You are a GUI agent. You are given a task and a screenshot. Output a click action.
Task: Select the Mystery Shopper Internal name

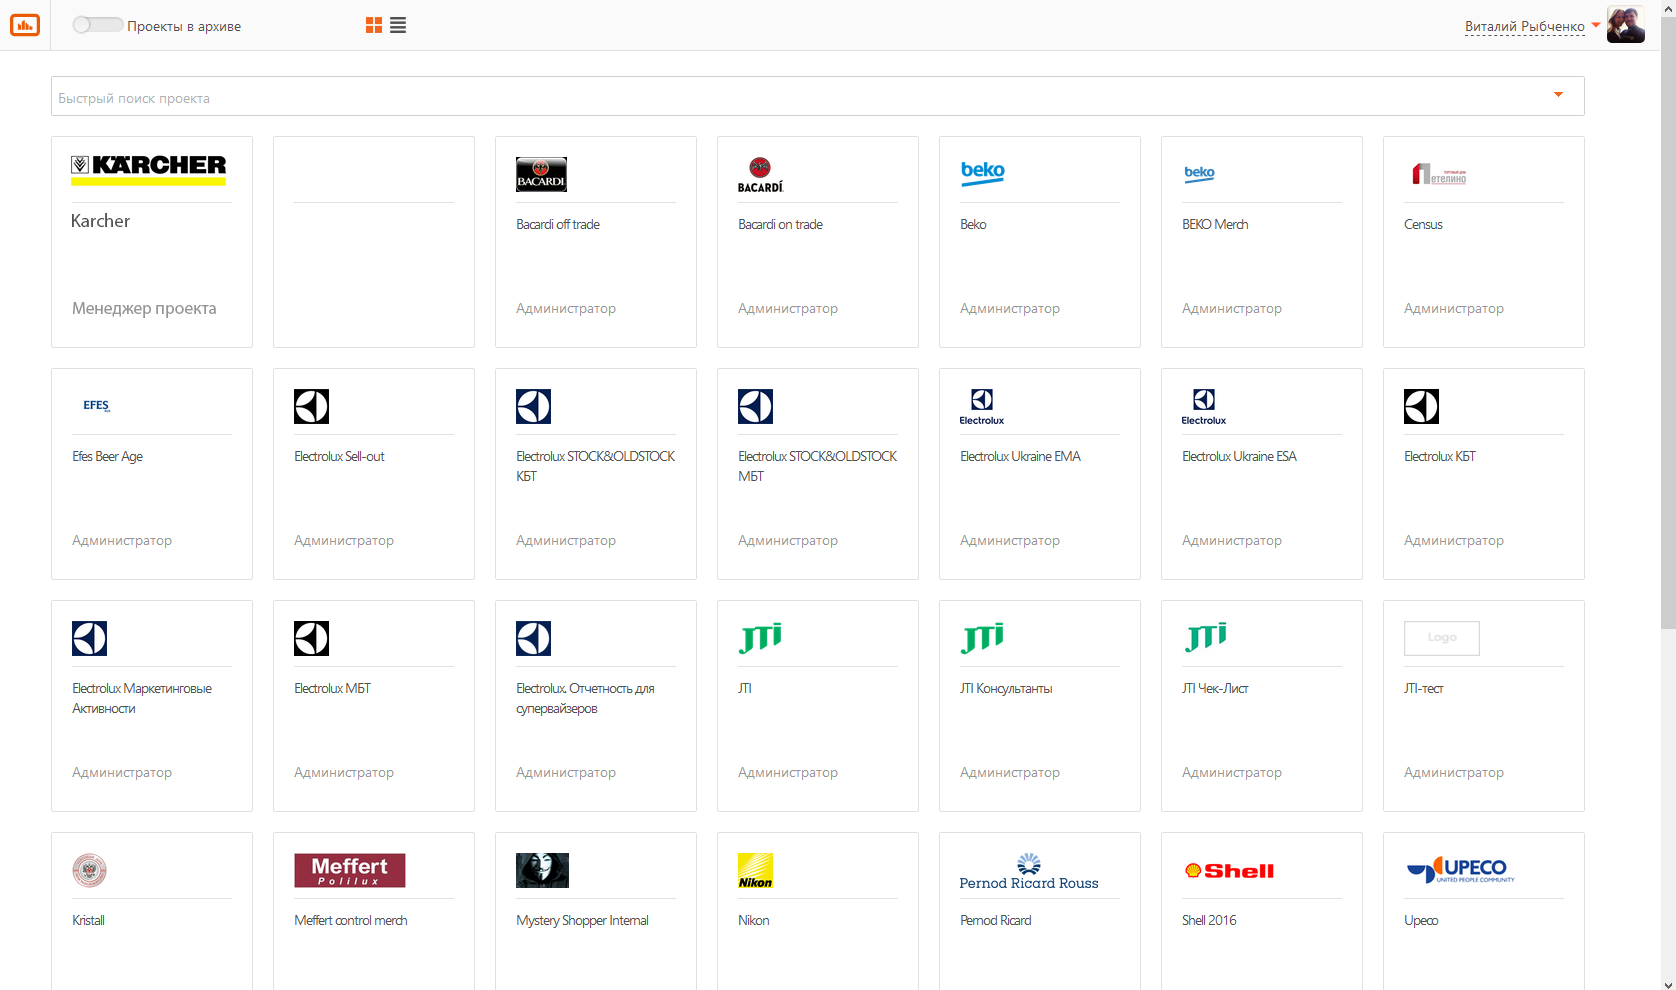tap(582, 920)
